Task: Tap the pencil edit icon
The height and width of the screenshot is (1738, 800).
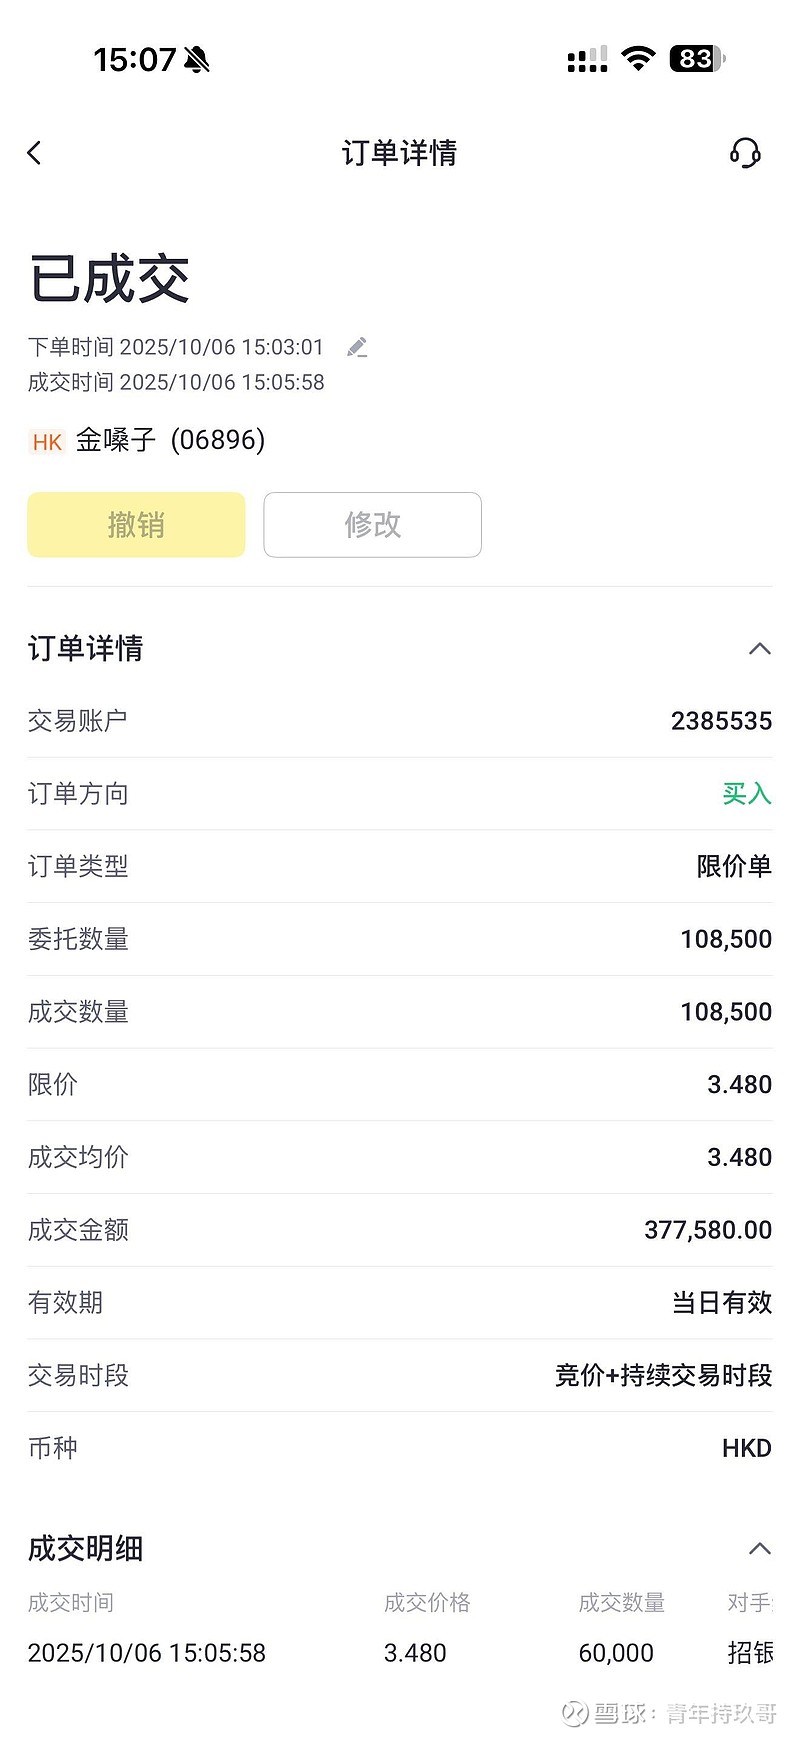Action: click(x=357, y=348)
